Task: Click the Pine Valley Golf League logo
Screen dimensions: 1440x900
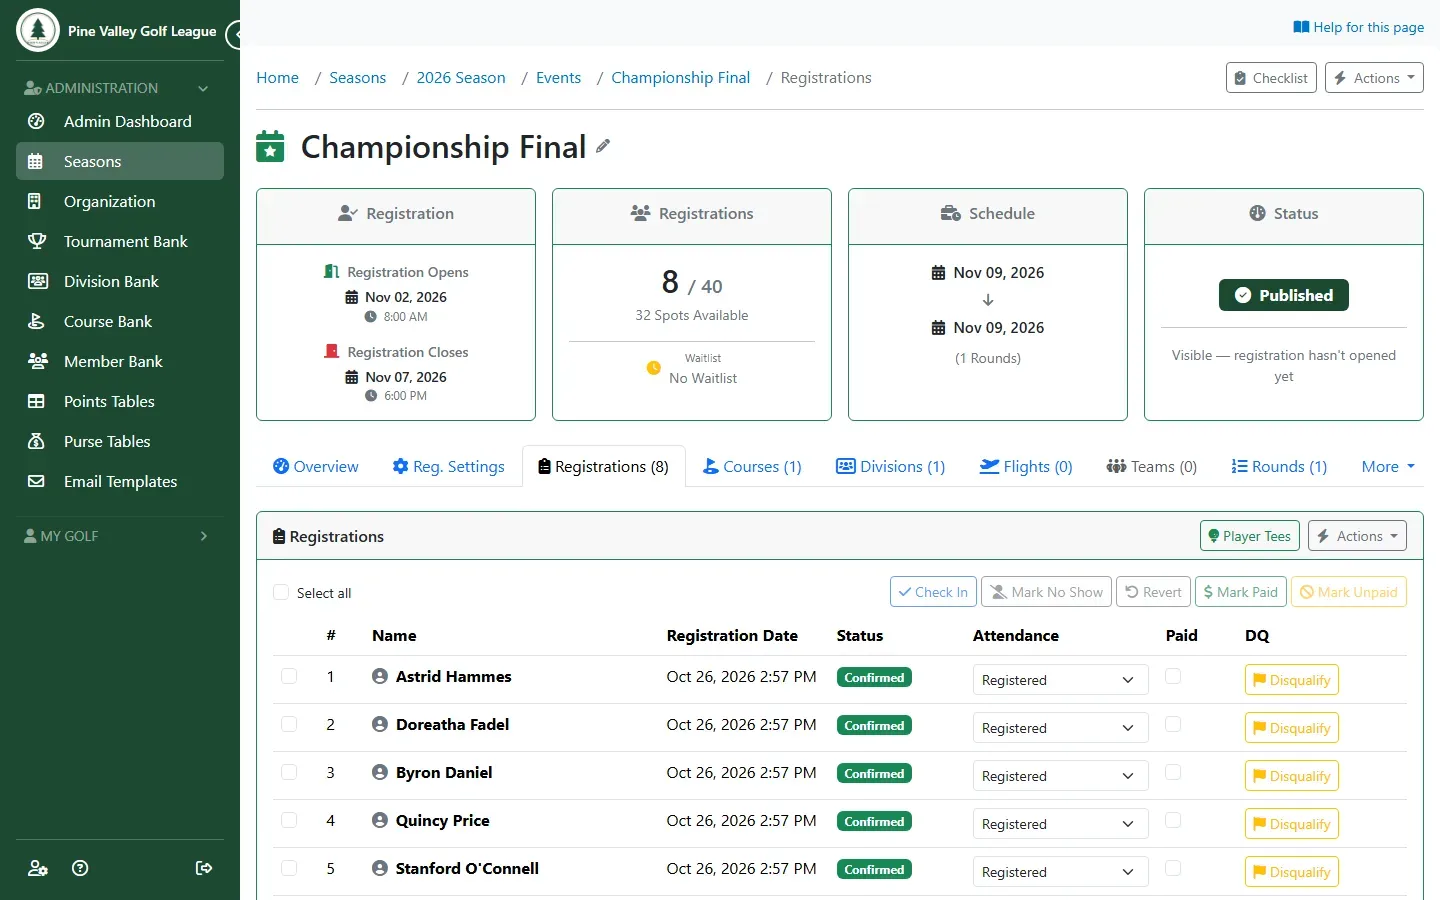Action: pyautogui.click(x=38, y=30)
